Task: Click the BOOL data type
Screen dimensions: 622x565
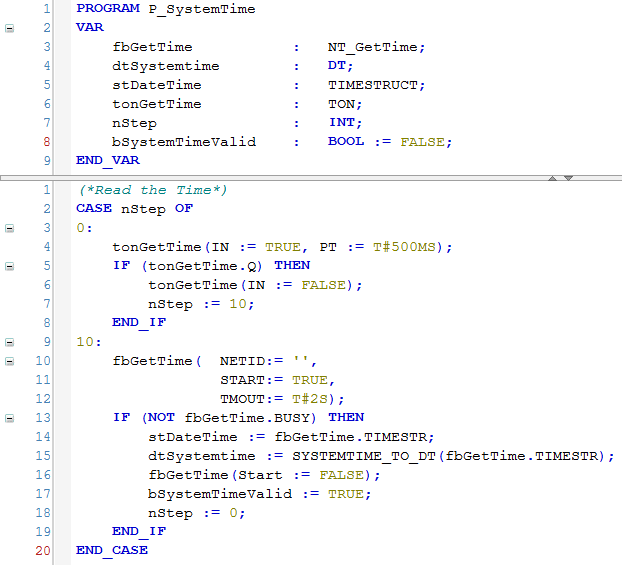Action: 346,142
